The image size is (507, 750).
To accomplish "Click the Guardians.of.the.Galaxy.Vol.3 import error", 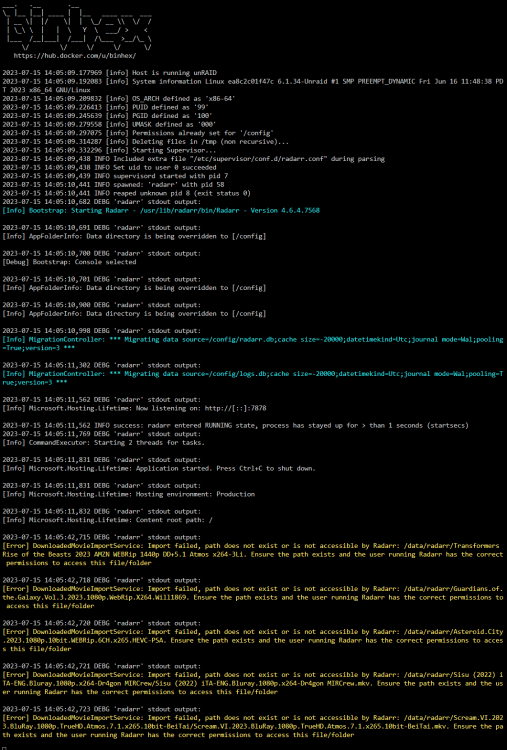I will [253, 597].
